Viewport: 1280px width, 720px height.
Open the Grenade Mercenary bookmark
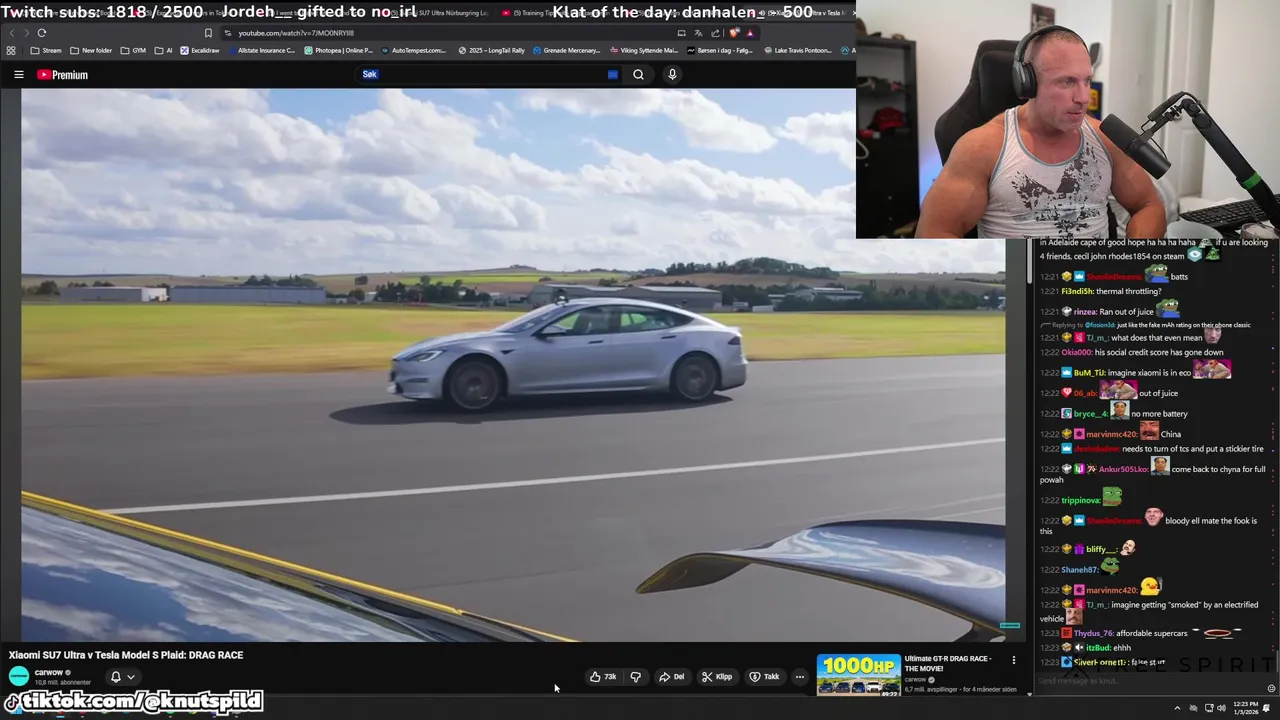567,50
